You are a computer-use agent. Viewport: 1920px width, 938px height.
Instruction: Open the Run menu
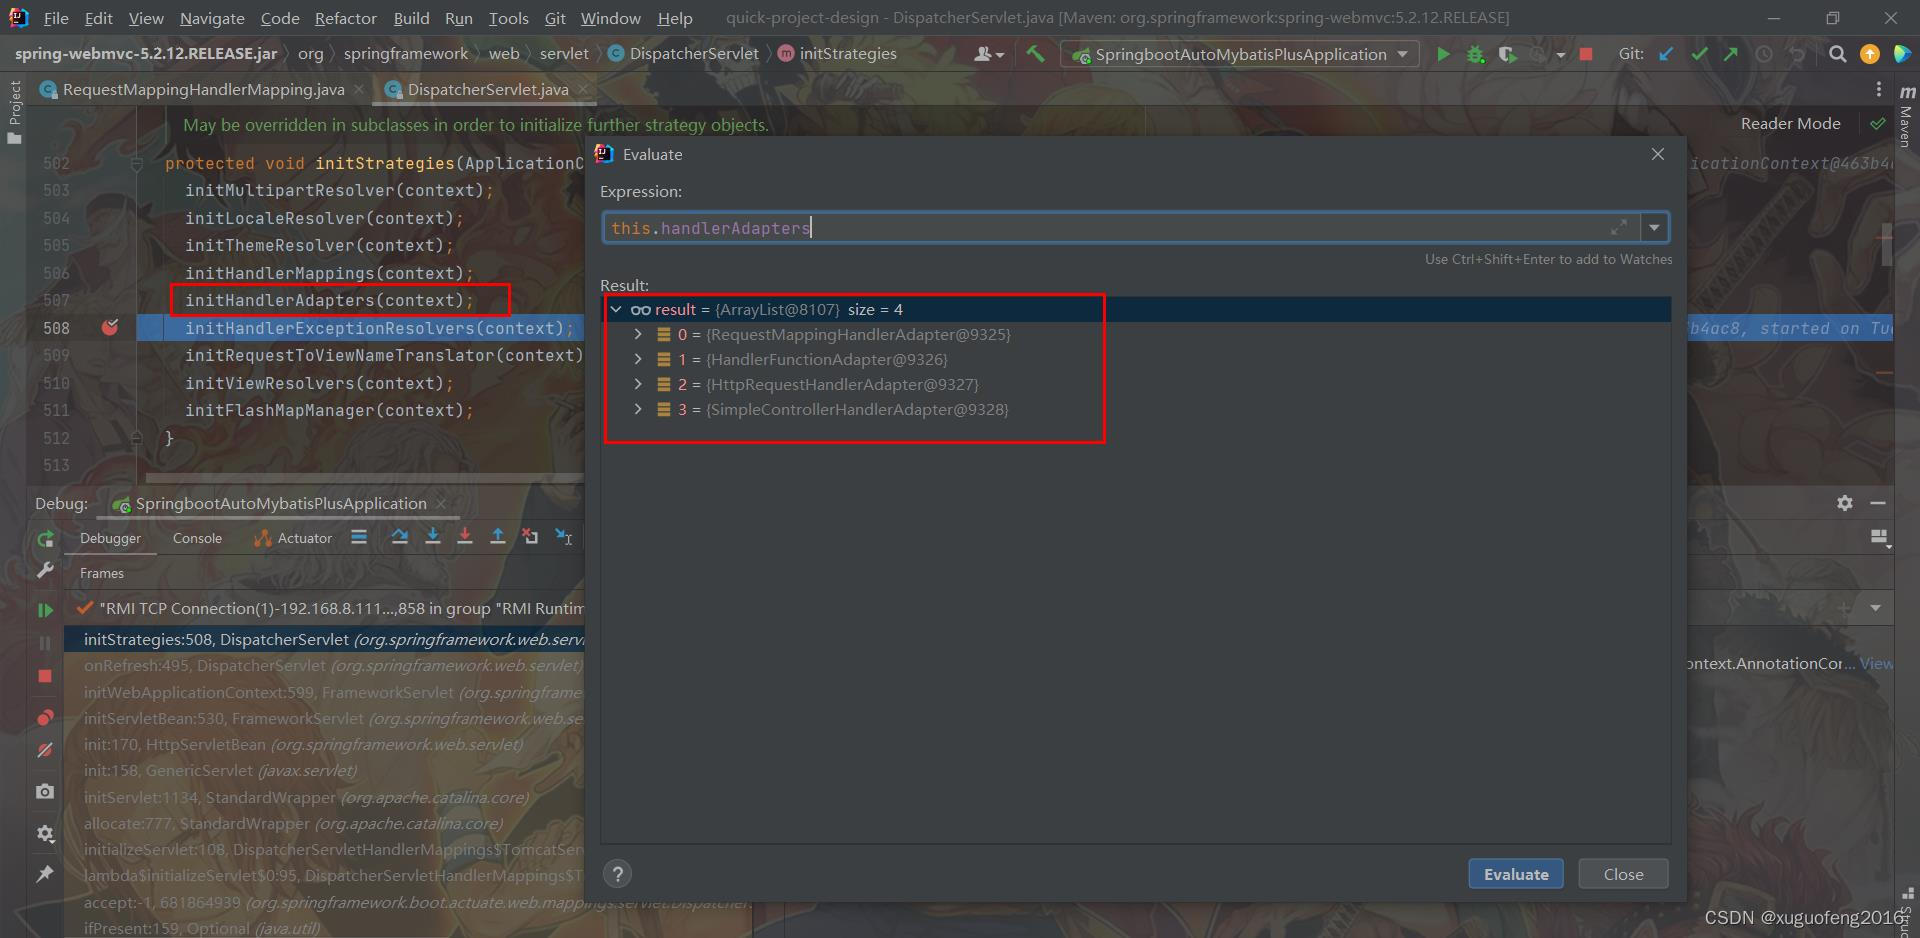pos(459,18)
